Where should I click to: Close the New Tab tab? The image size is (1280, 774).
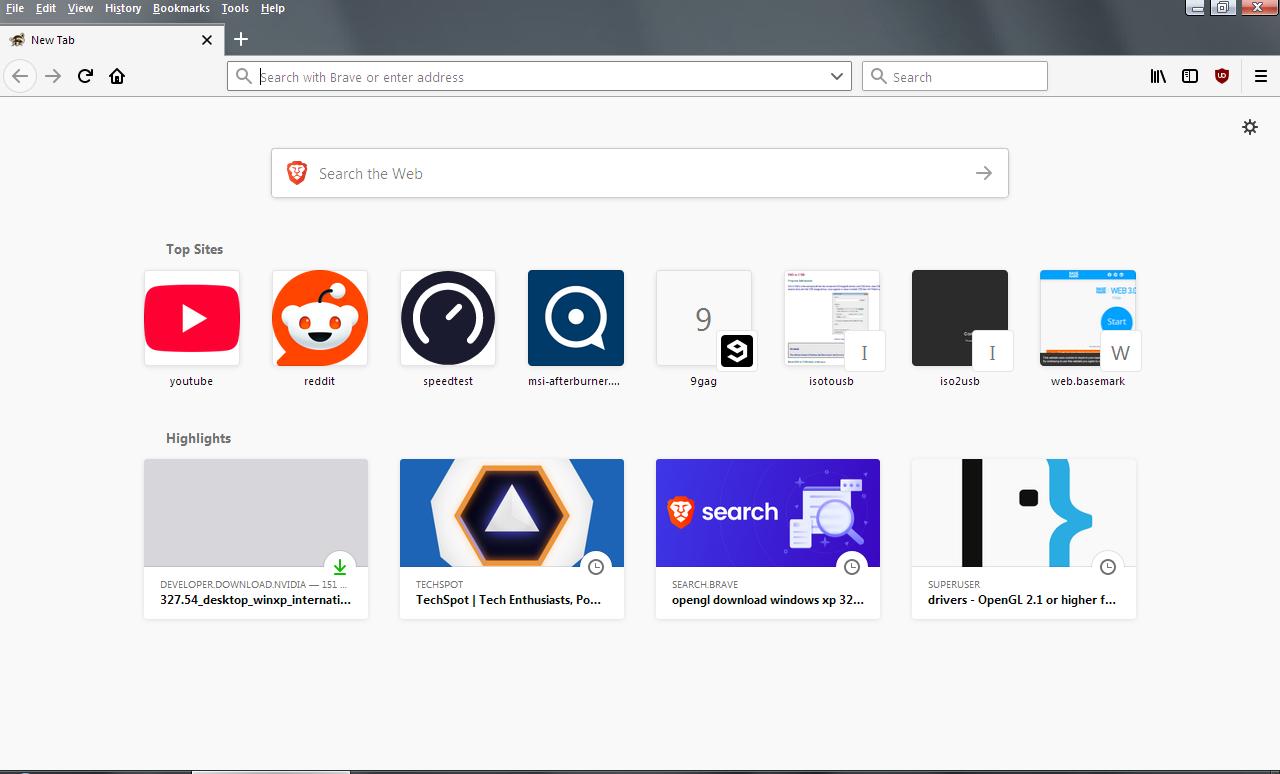207,40
